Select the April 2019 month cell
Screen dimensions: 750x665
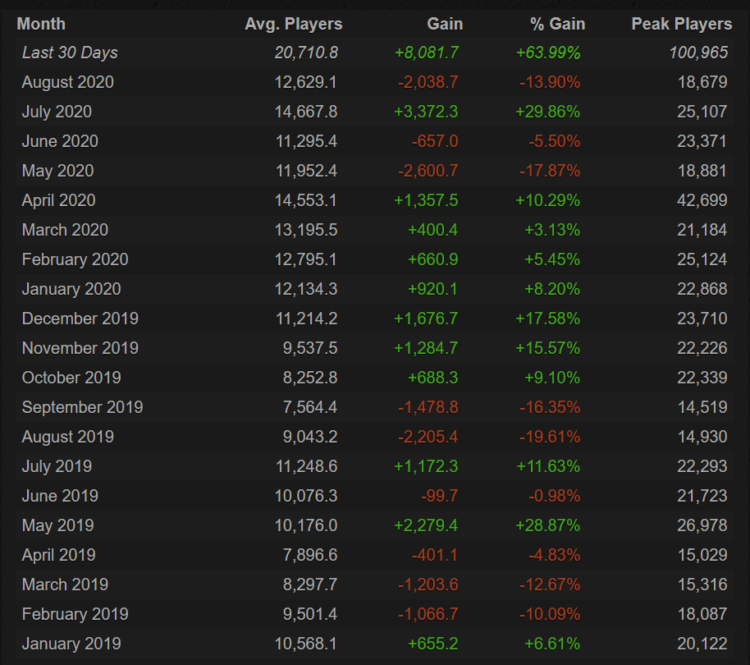pyautogui.click(x=59, y=555)
